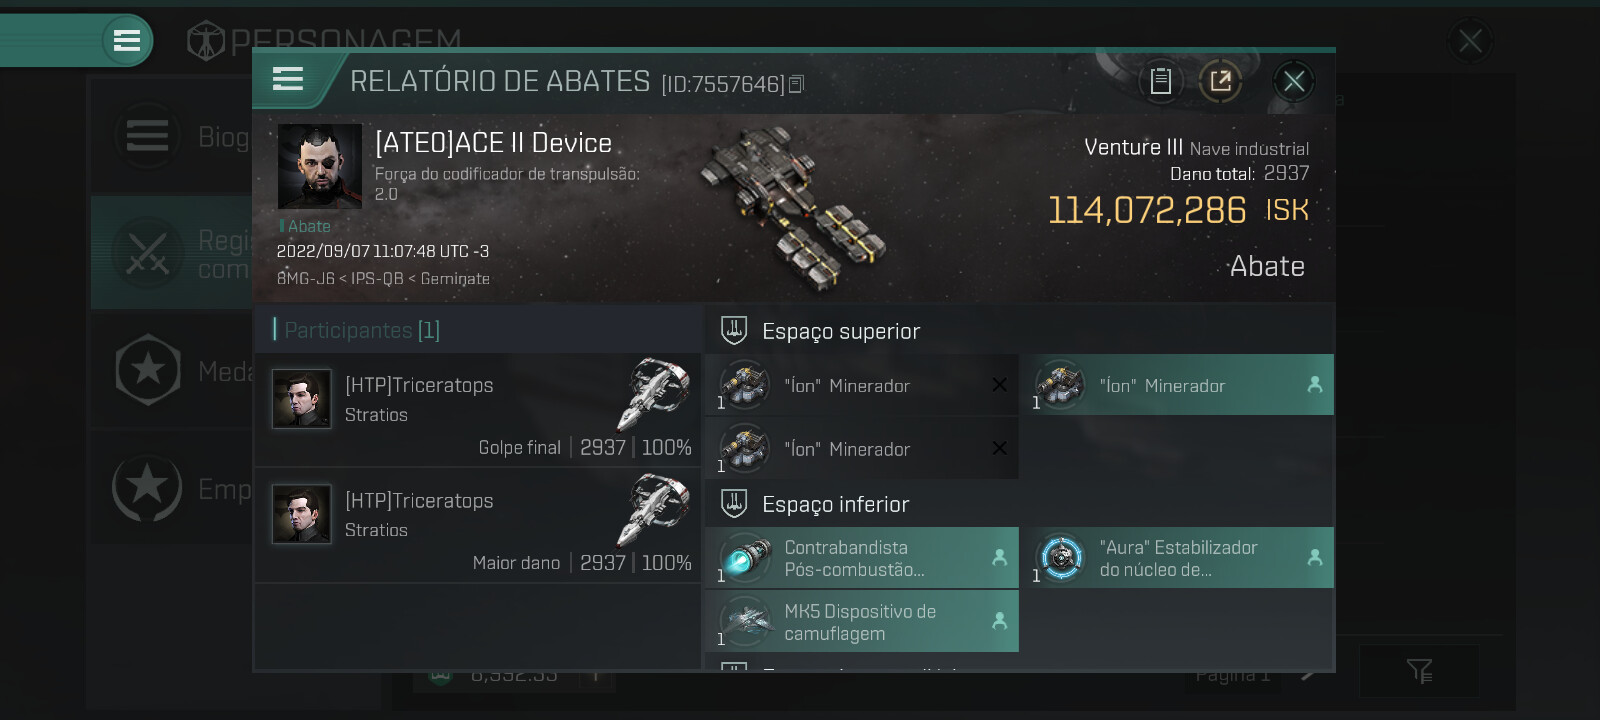The image size is (1600, 720).
Task: Select the MK5 Dispositivo de camuflagem module
Action: (862, 621)
